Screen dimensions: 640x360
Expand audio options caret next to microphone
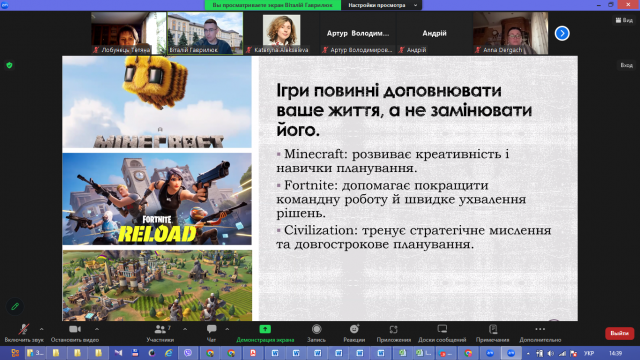pos(42,329)
